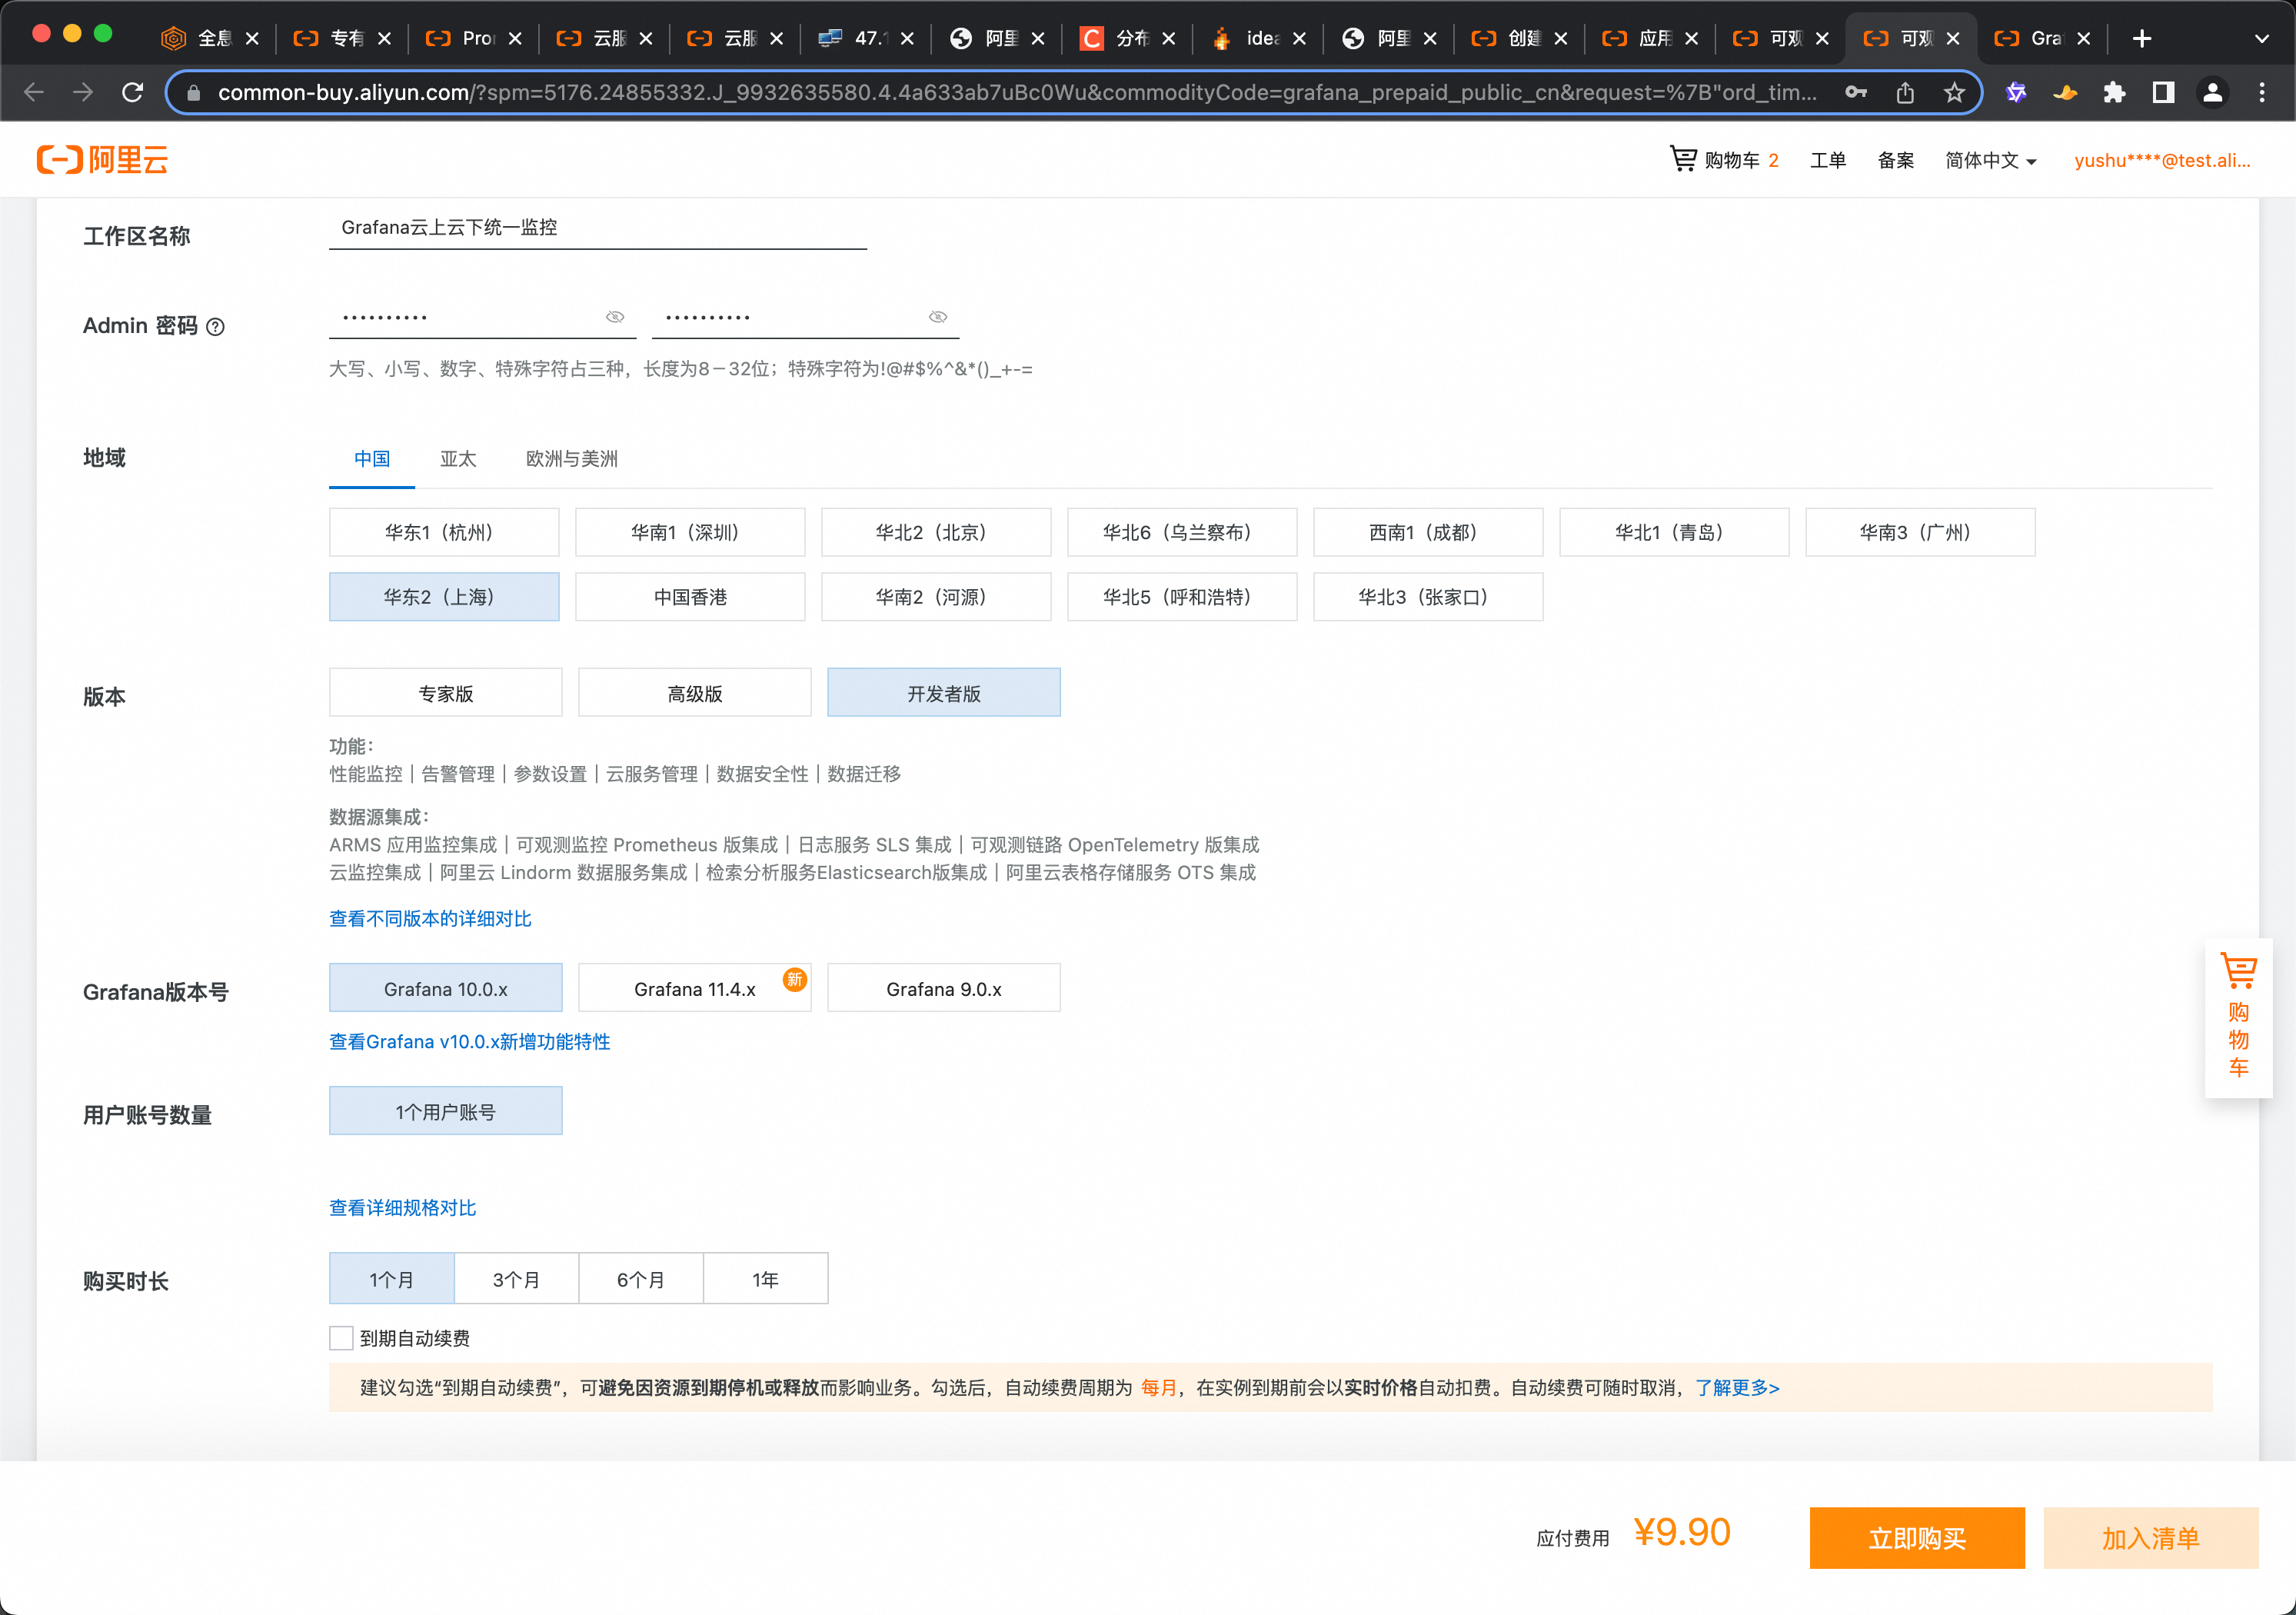Open a new browser tab with plus

tap(2141, 38)
